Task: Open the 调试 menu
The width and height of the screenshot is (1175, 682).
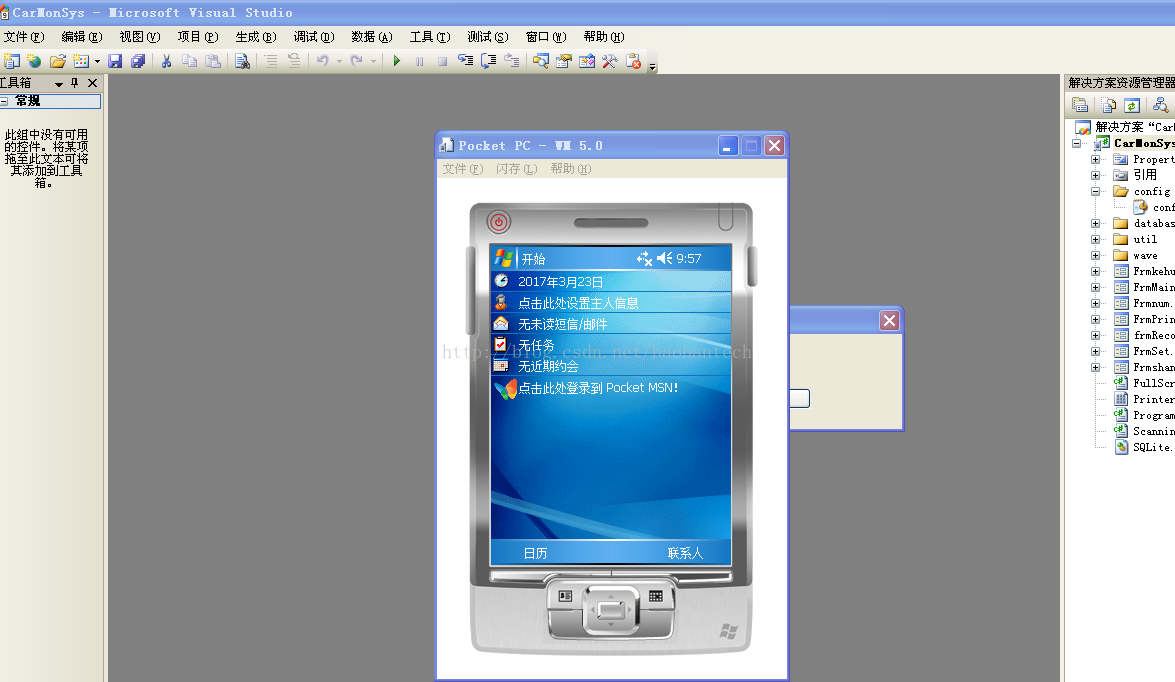Action: point(314,37)
